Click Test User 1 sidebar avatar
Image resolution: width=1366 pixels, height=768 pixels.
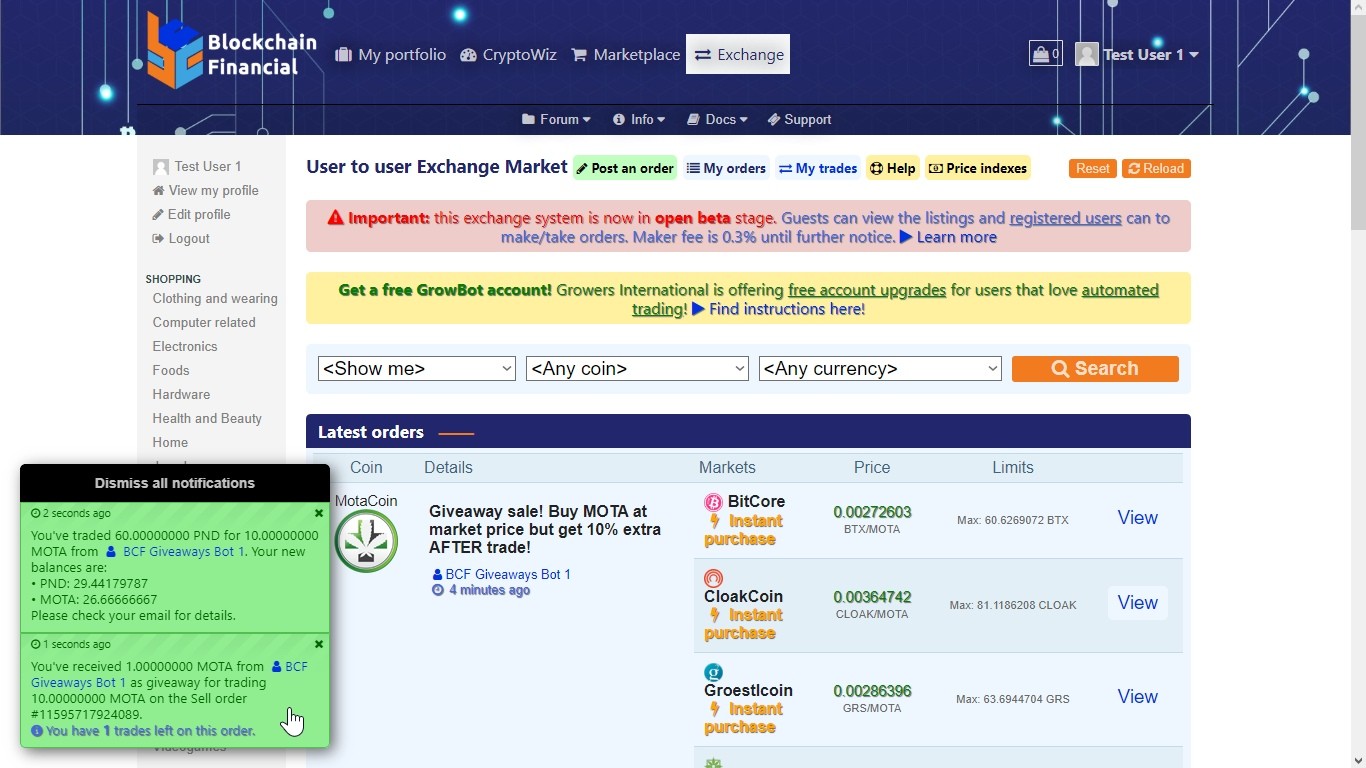coord(160,167)
